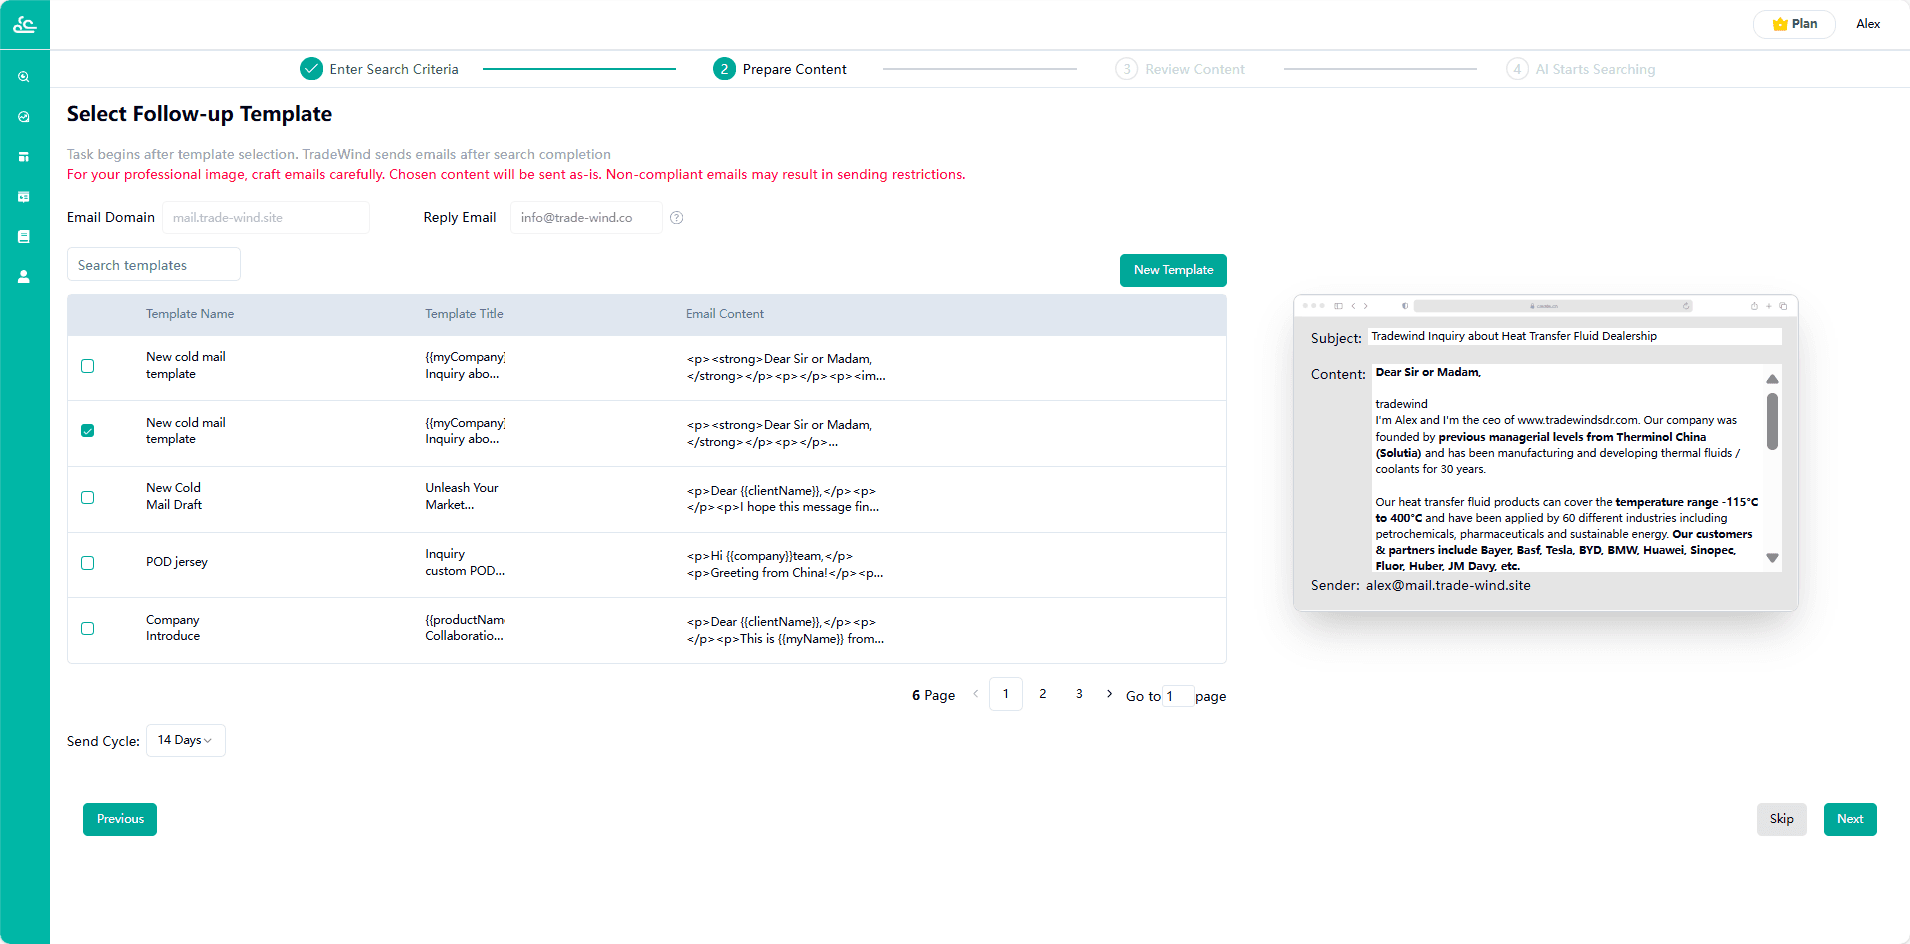The image size is (1910, 944).
Task: Jump to pagination page 2
Action: tap(1043, 694)
